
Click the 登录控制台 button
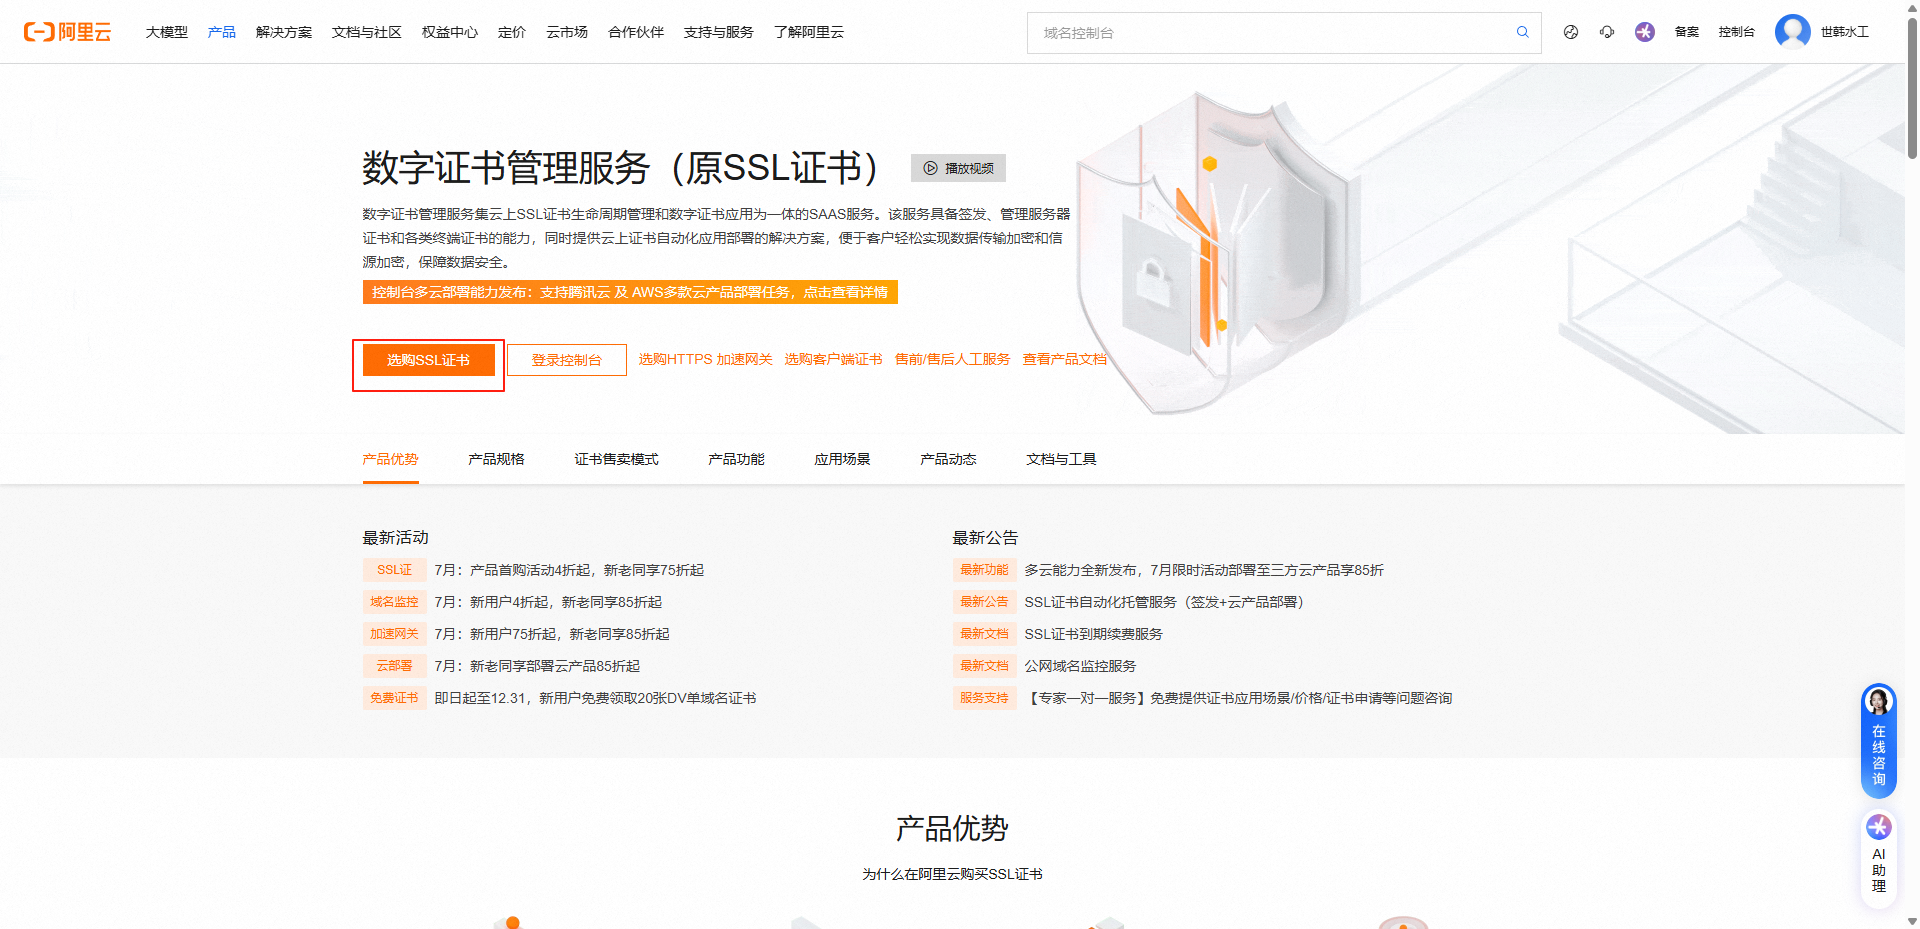tap(567, 360)
